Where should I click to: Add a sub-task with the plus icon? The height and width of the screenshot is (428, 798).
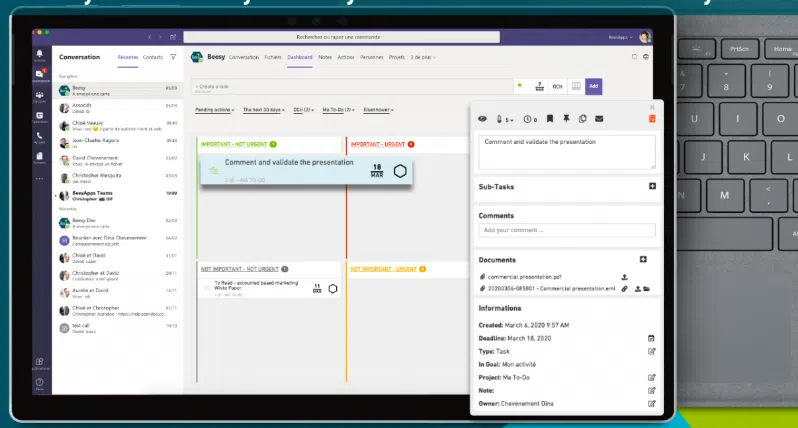652,186
